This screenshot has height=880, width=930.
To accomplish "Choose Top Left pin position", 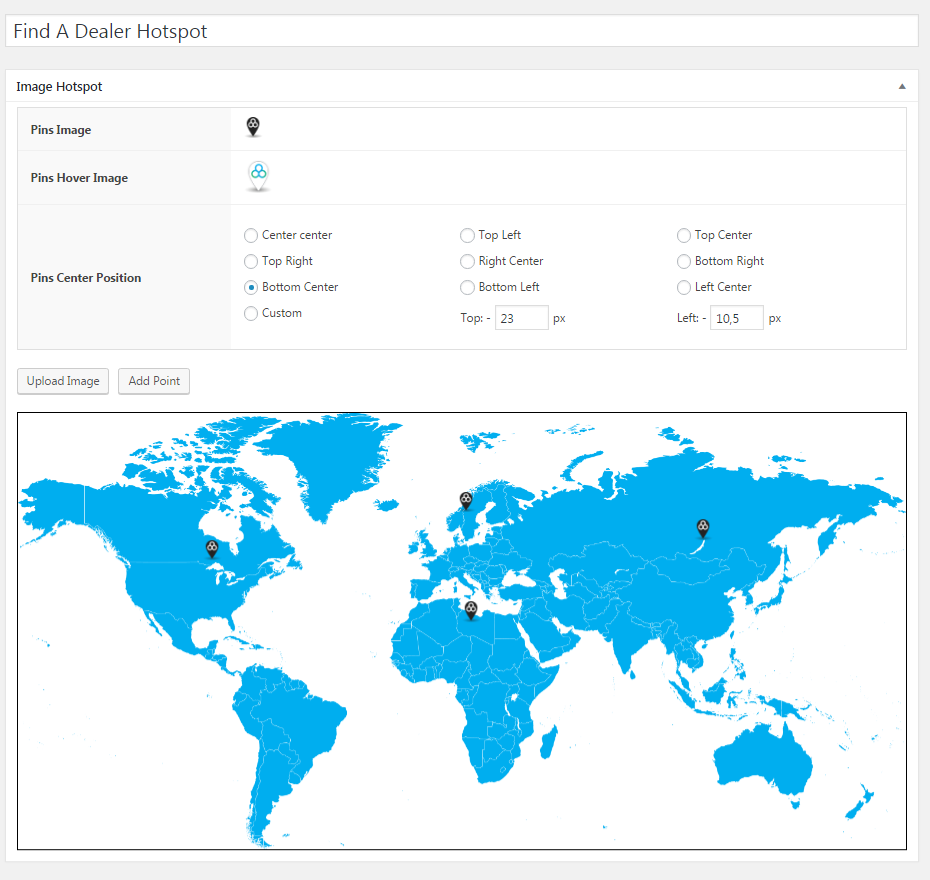I will [x=467, y=236].
